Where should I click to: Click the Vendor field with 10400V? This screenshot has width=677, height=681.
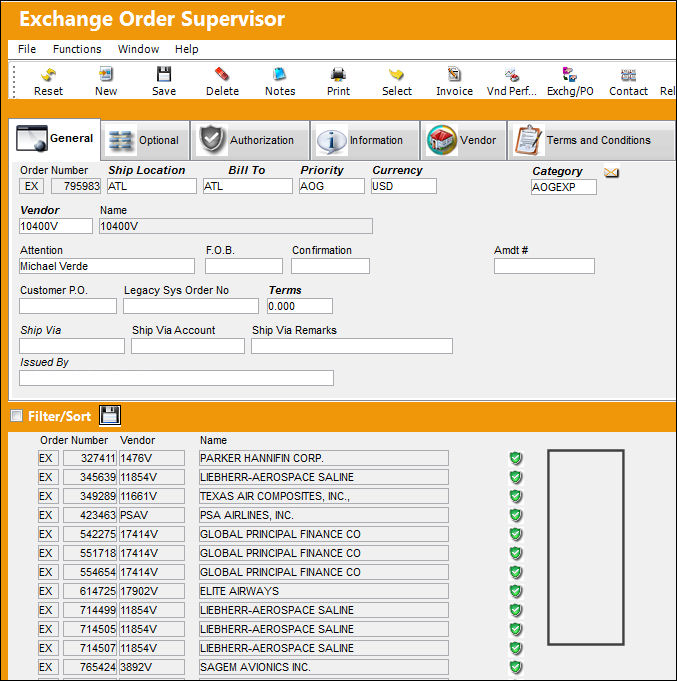click(x=56, y=226)
